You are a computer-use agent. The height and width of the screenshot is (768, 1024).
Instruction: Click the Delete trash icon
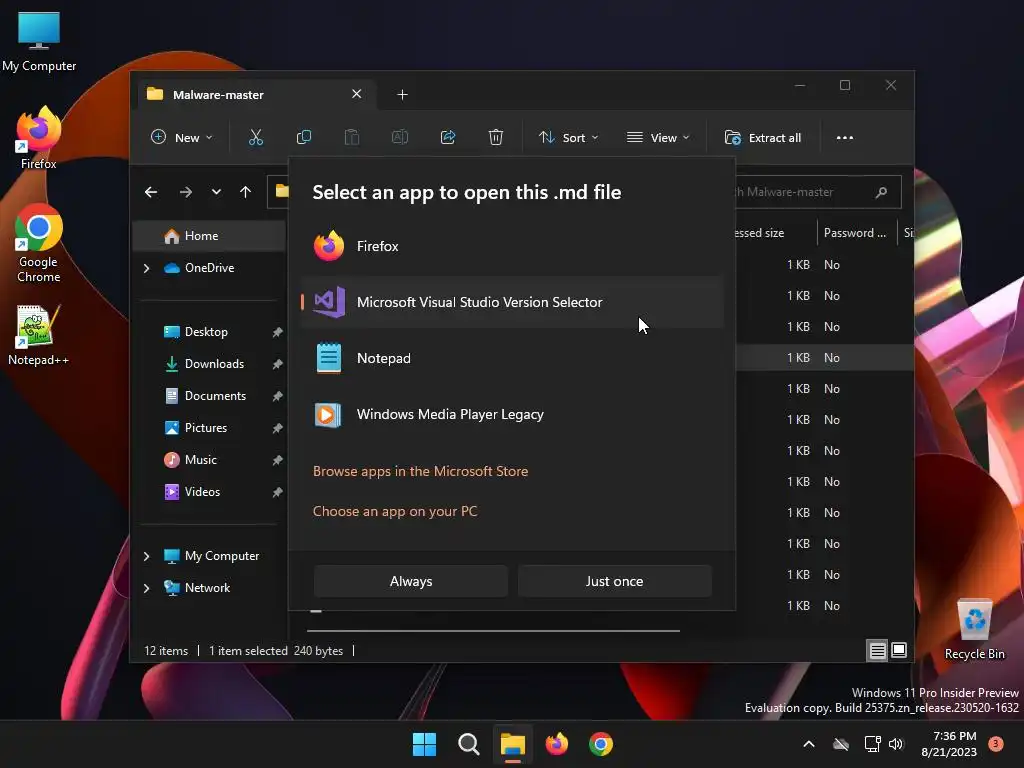496,137
